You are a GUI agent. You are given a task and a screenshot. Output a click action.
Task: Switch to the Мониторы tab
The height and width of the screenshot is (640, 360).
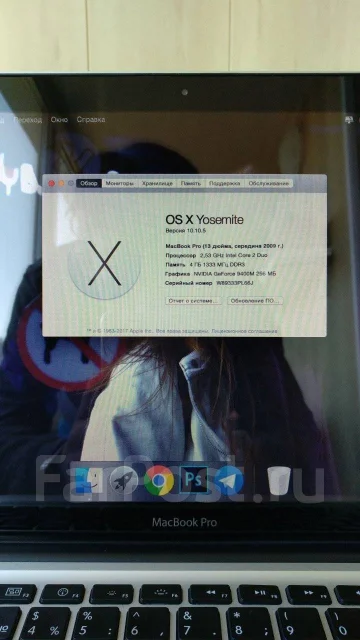[120, 183]
